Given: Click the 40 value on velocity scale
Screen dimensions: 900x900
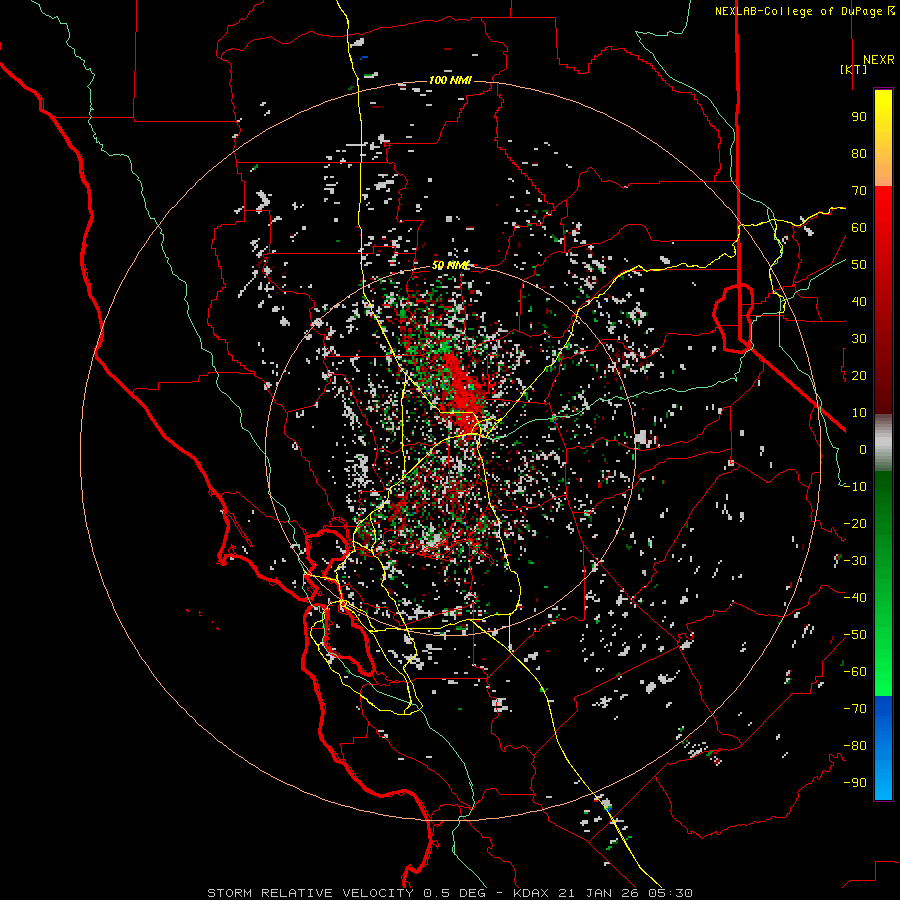Looking at the screenshot, I should point(859,301).
